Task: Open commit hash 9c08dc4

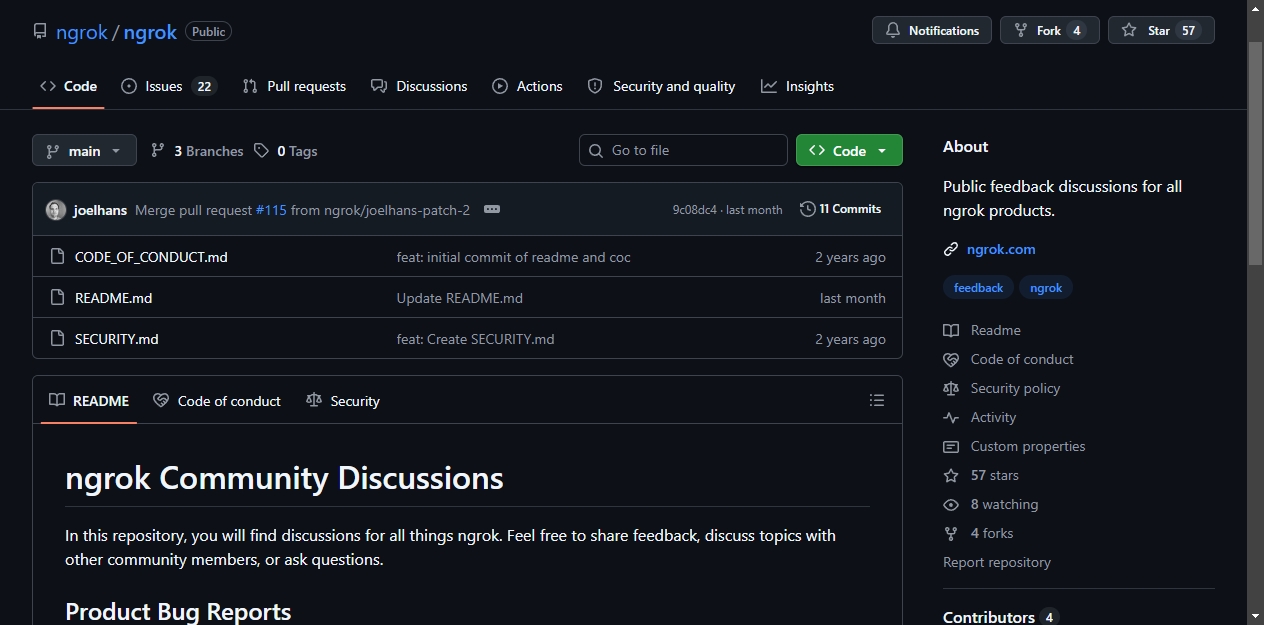Action: pos(694,210)
